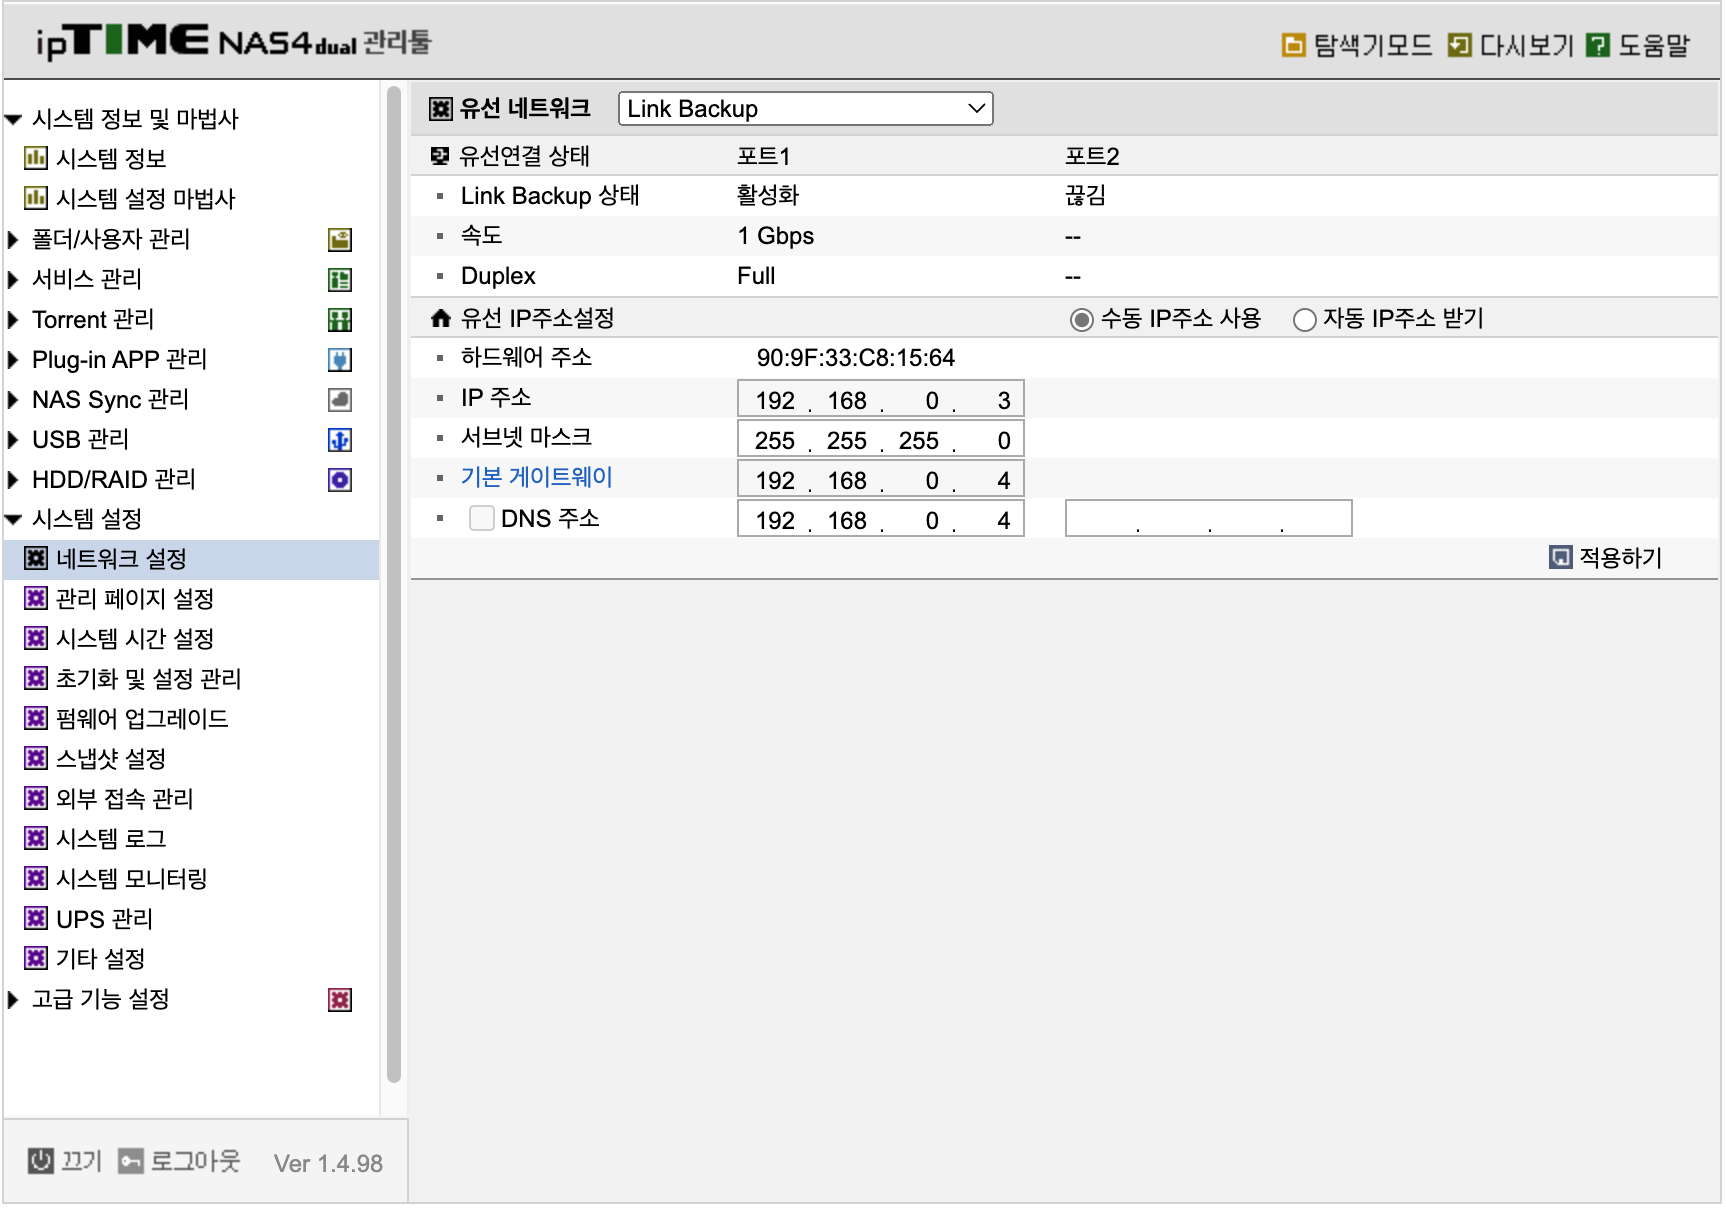Viewport: 1726px width, 1210px height.
Task: Click the 시스템 시간 설정 gear icon
Action: [x=36, y=638]
